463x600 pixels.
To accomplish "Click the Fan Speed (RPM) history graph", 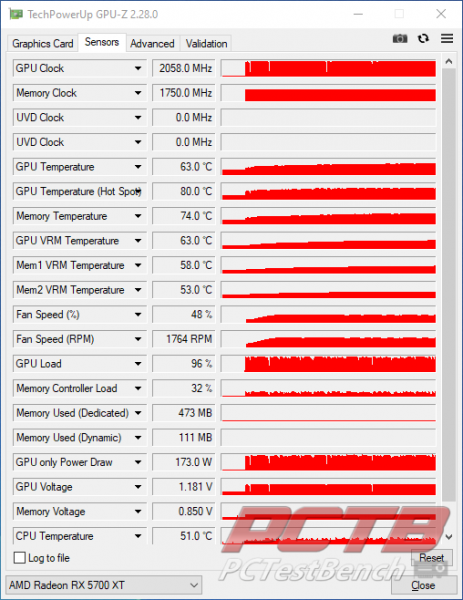I will click(x=328, y=339).
